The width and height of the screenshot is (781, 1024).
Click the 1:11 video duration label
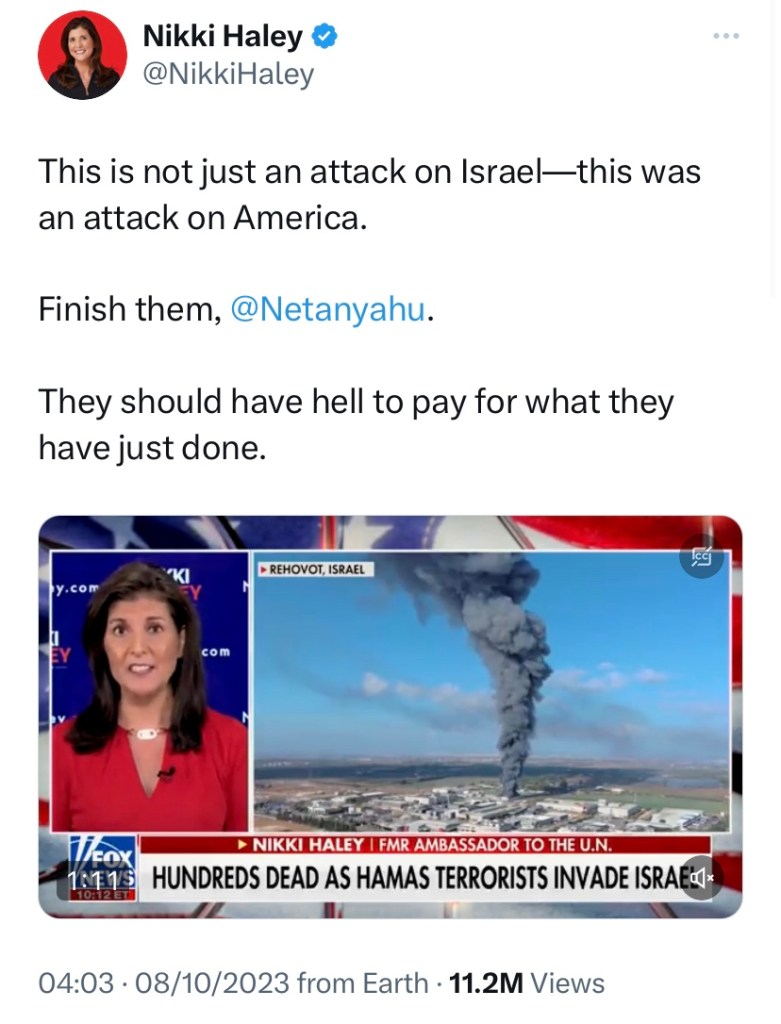click(x=101, y=879)
